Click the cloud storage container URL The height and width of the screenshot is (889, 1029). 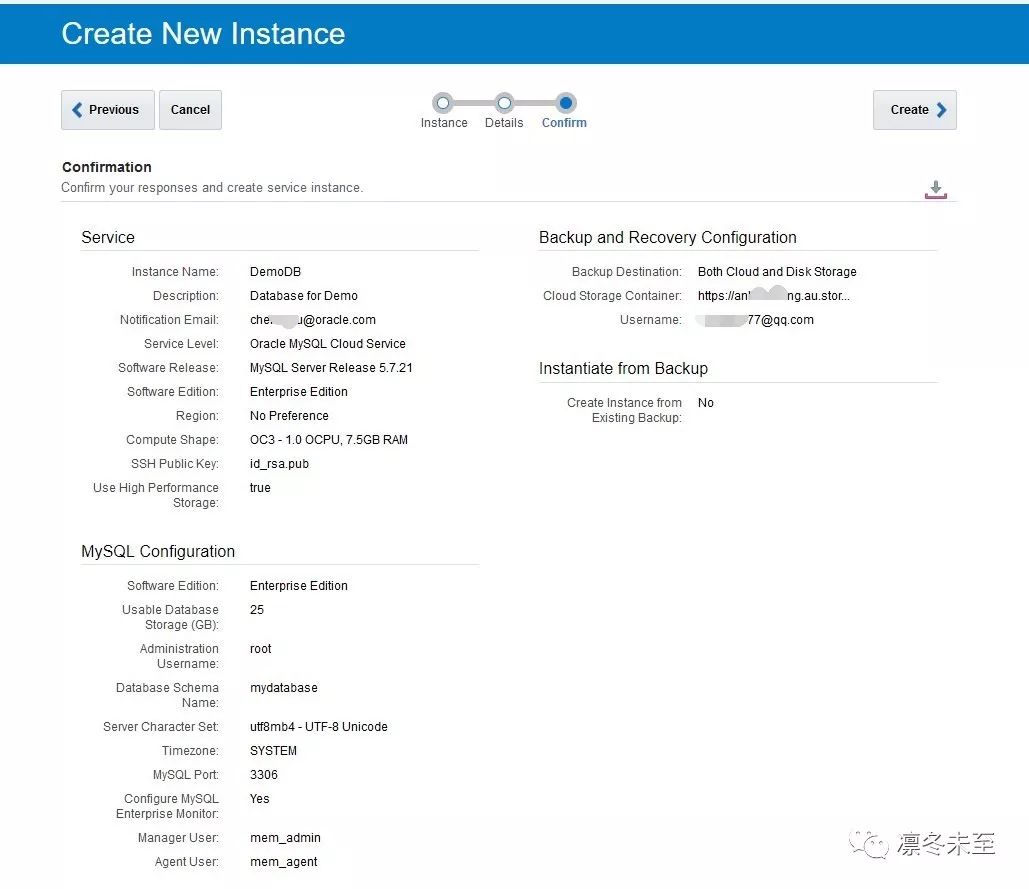tap(774, 296)
